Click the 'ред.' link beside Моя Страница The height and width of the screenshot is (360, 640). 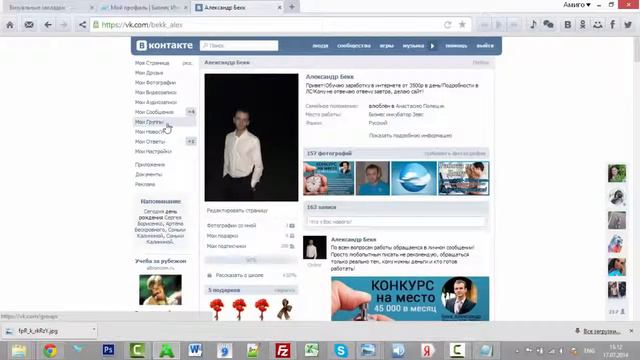[x=187, y=63]
